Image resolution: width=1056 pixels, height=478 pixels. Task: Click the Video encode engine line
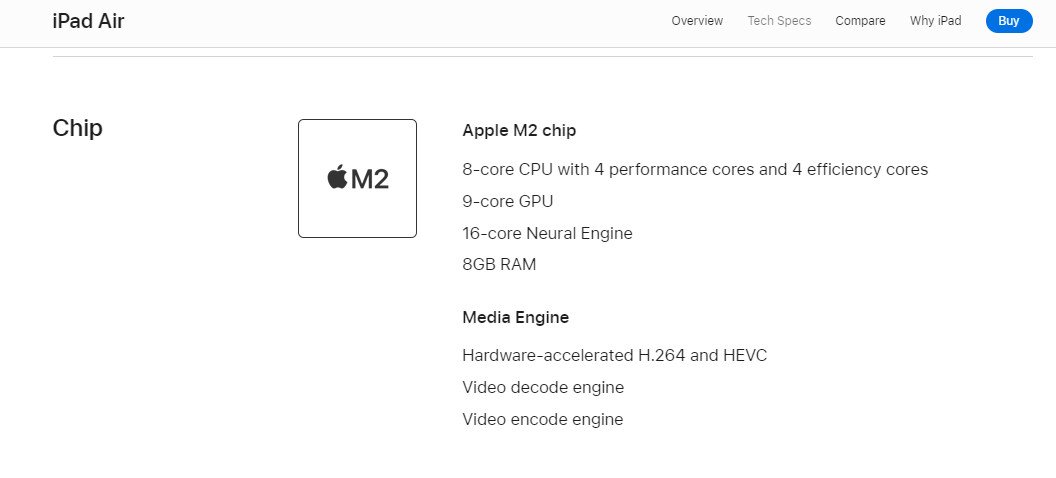[x=543, y=419]
